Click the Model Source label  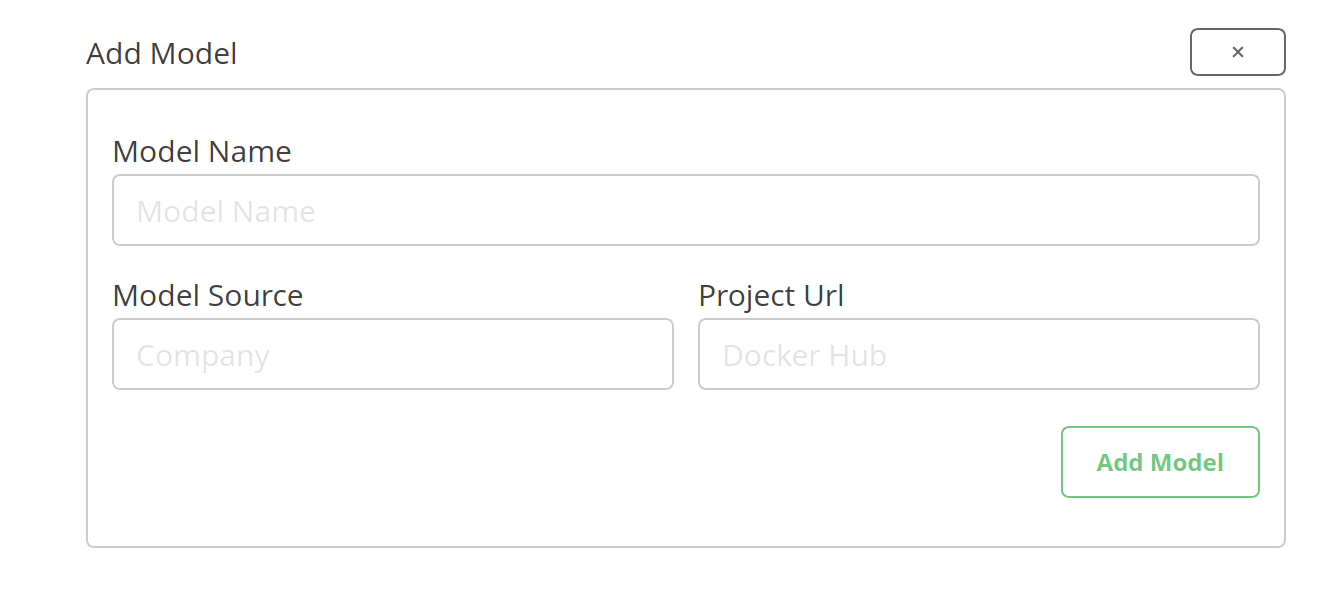pyautogui.click(x=208, y=295)
